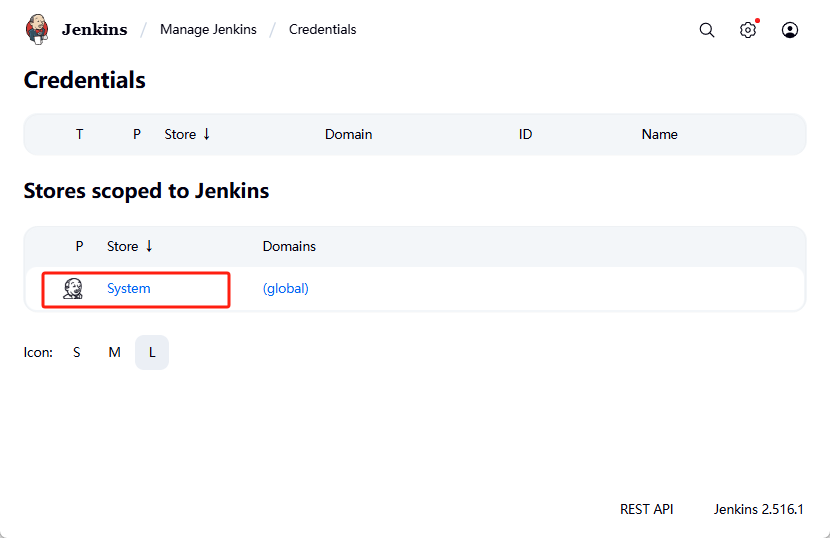Select large icon size L
The width and height of the screenshot is (830, 538).
152,352
